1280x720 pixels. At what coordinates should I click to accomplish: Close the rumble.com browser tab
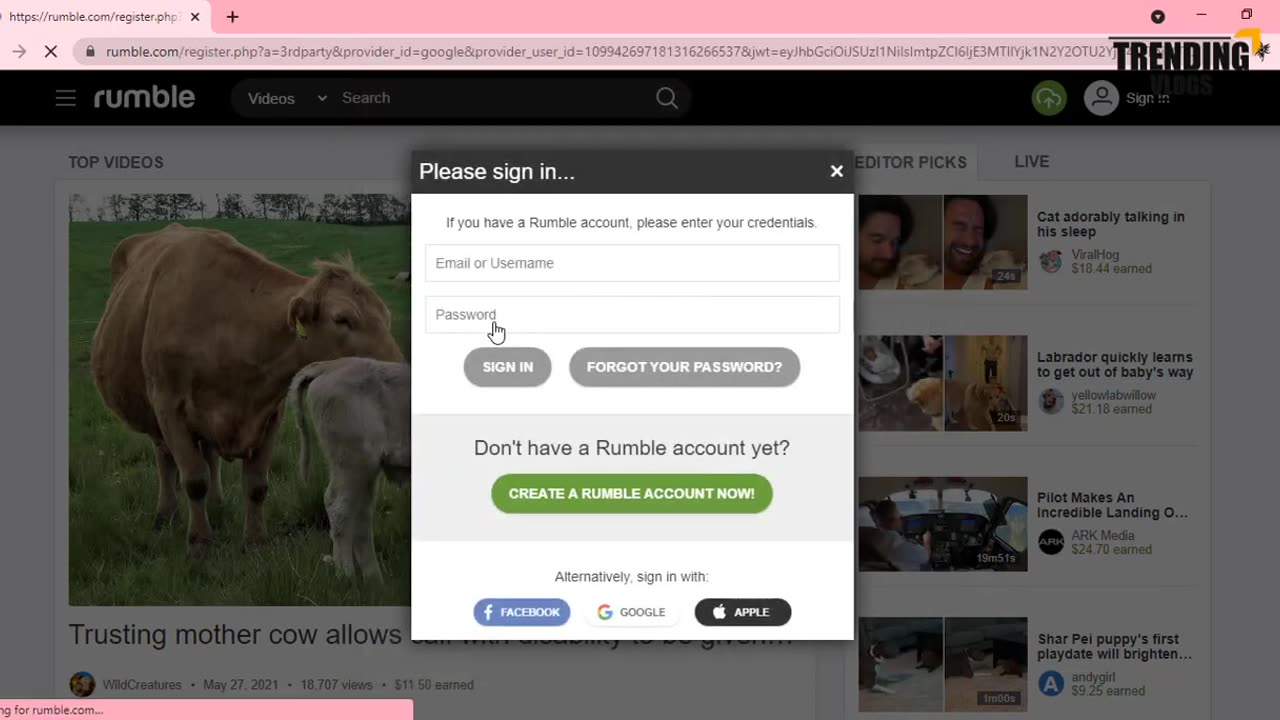point(195,17)
